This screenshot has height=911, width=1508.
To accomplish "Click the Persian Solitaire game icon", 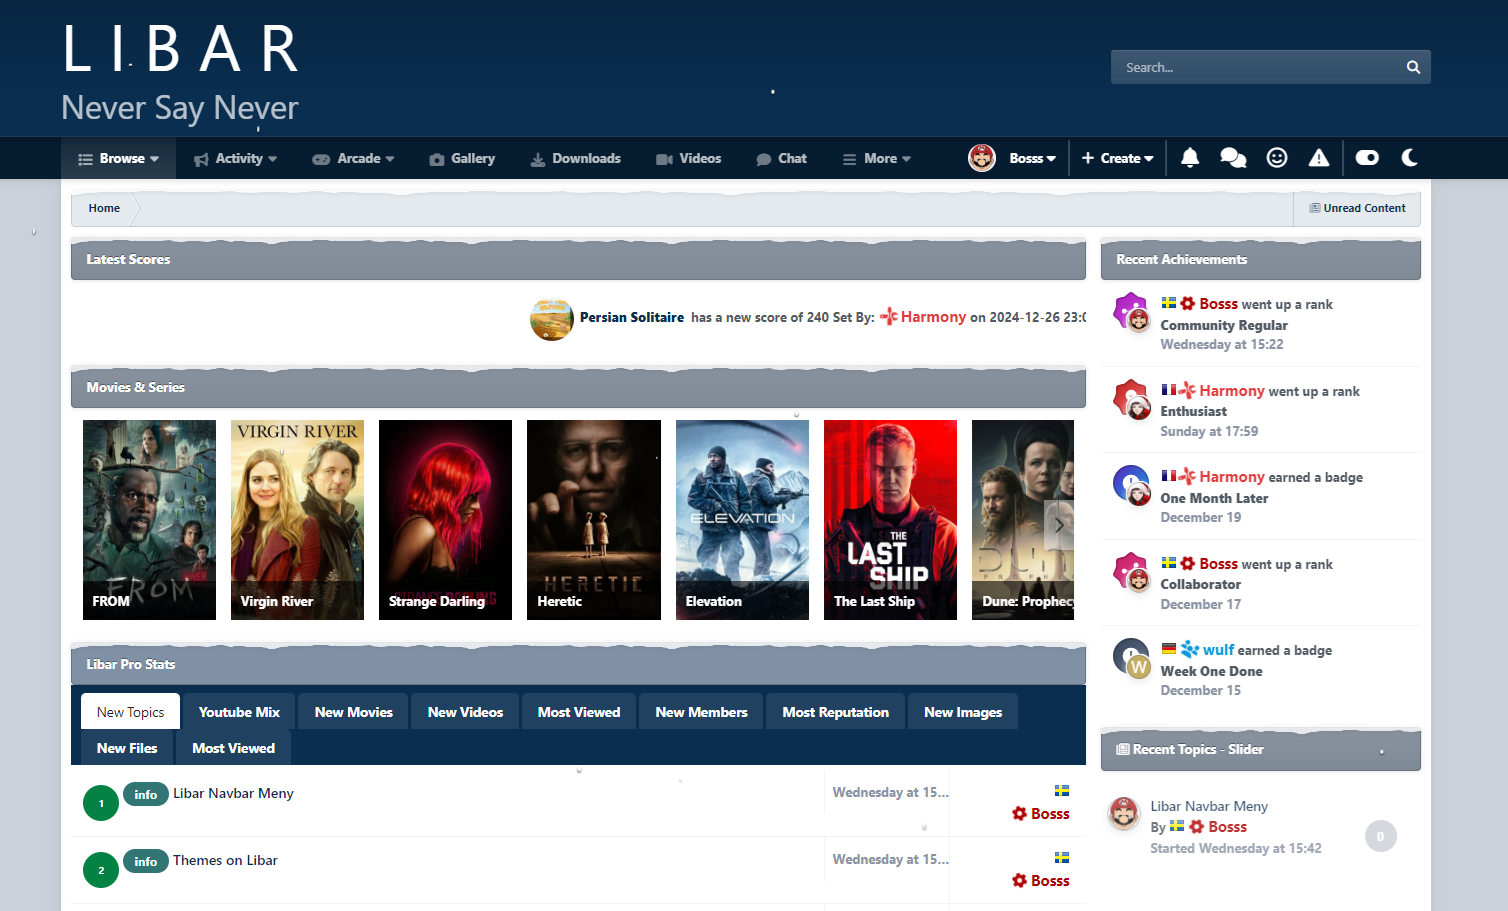I will click(x=552, y=319).
